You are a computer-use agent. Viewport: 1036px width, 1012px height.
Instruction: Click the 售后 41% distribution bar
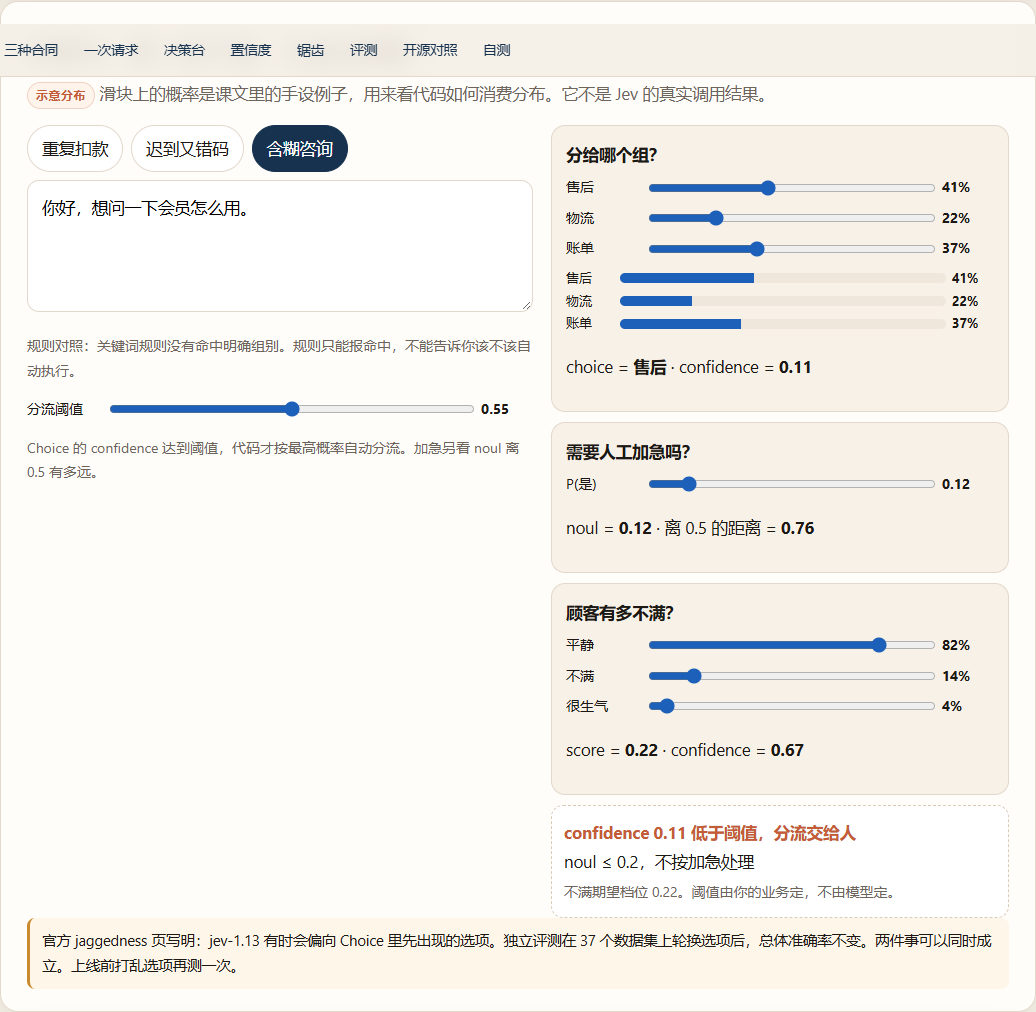[x=782, y=278]
